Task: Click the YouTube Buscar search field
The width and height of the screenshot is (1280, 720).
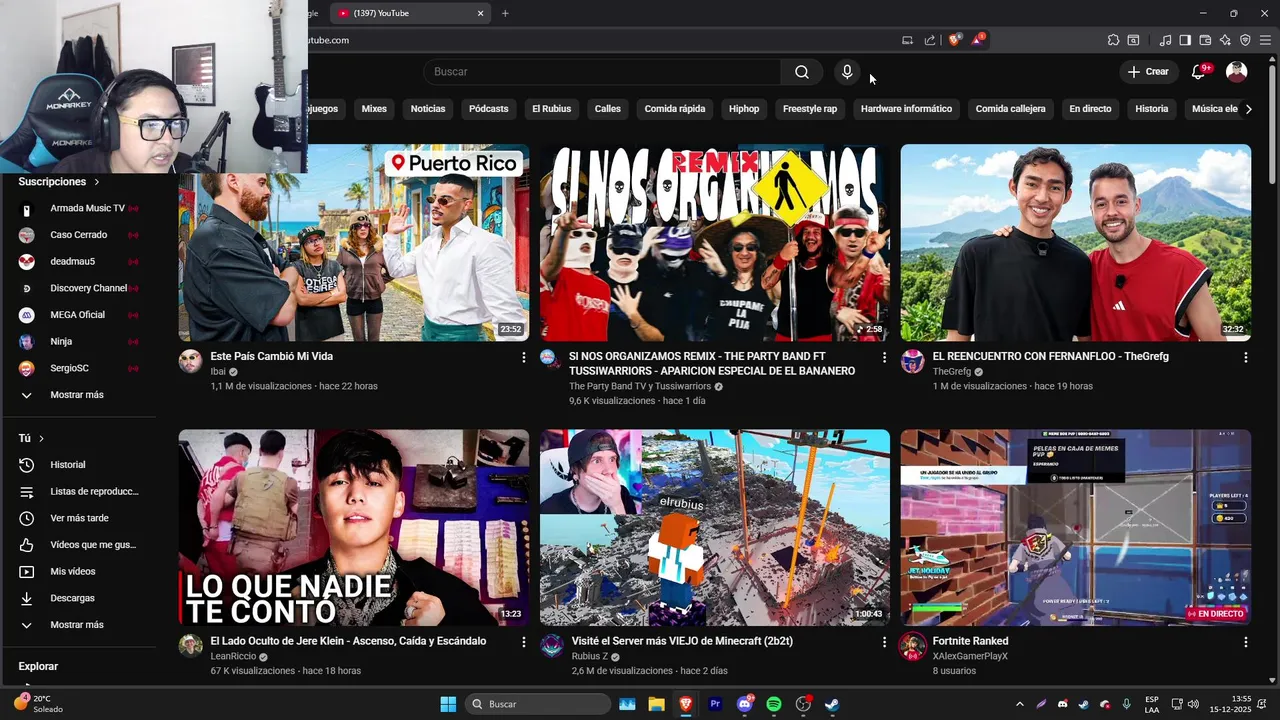Action: tap(602, 72)
